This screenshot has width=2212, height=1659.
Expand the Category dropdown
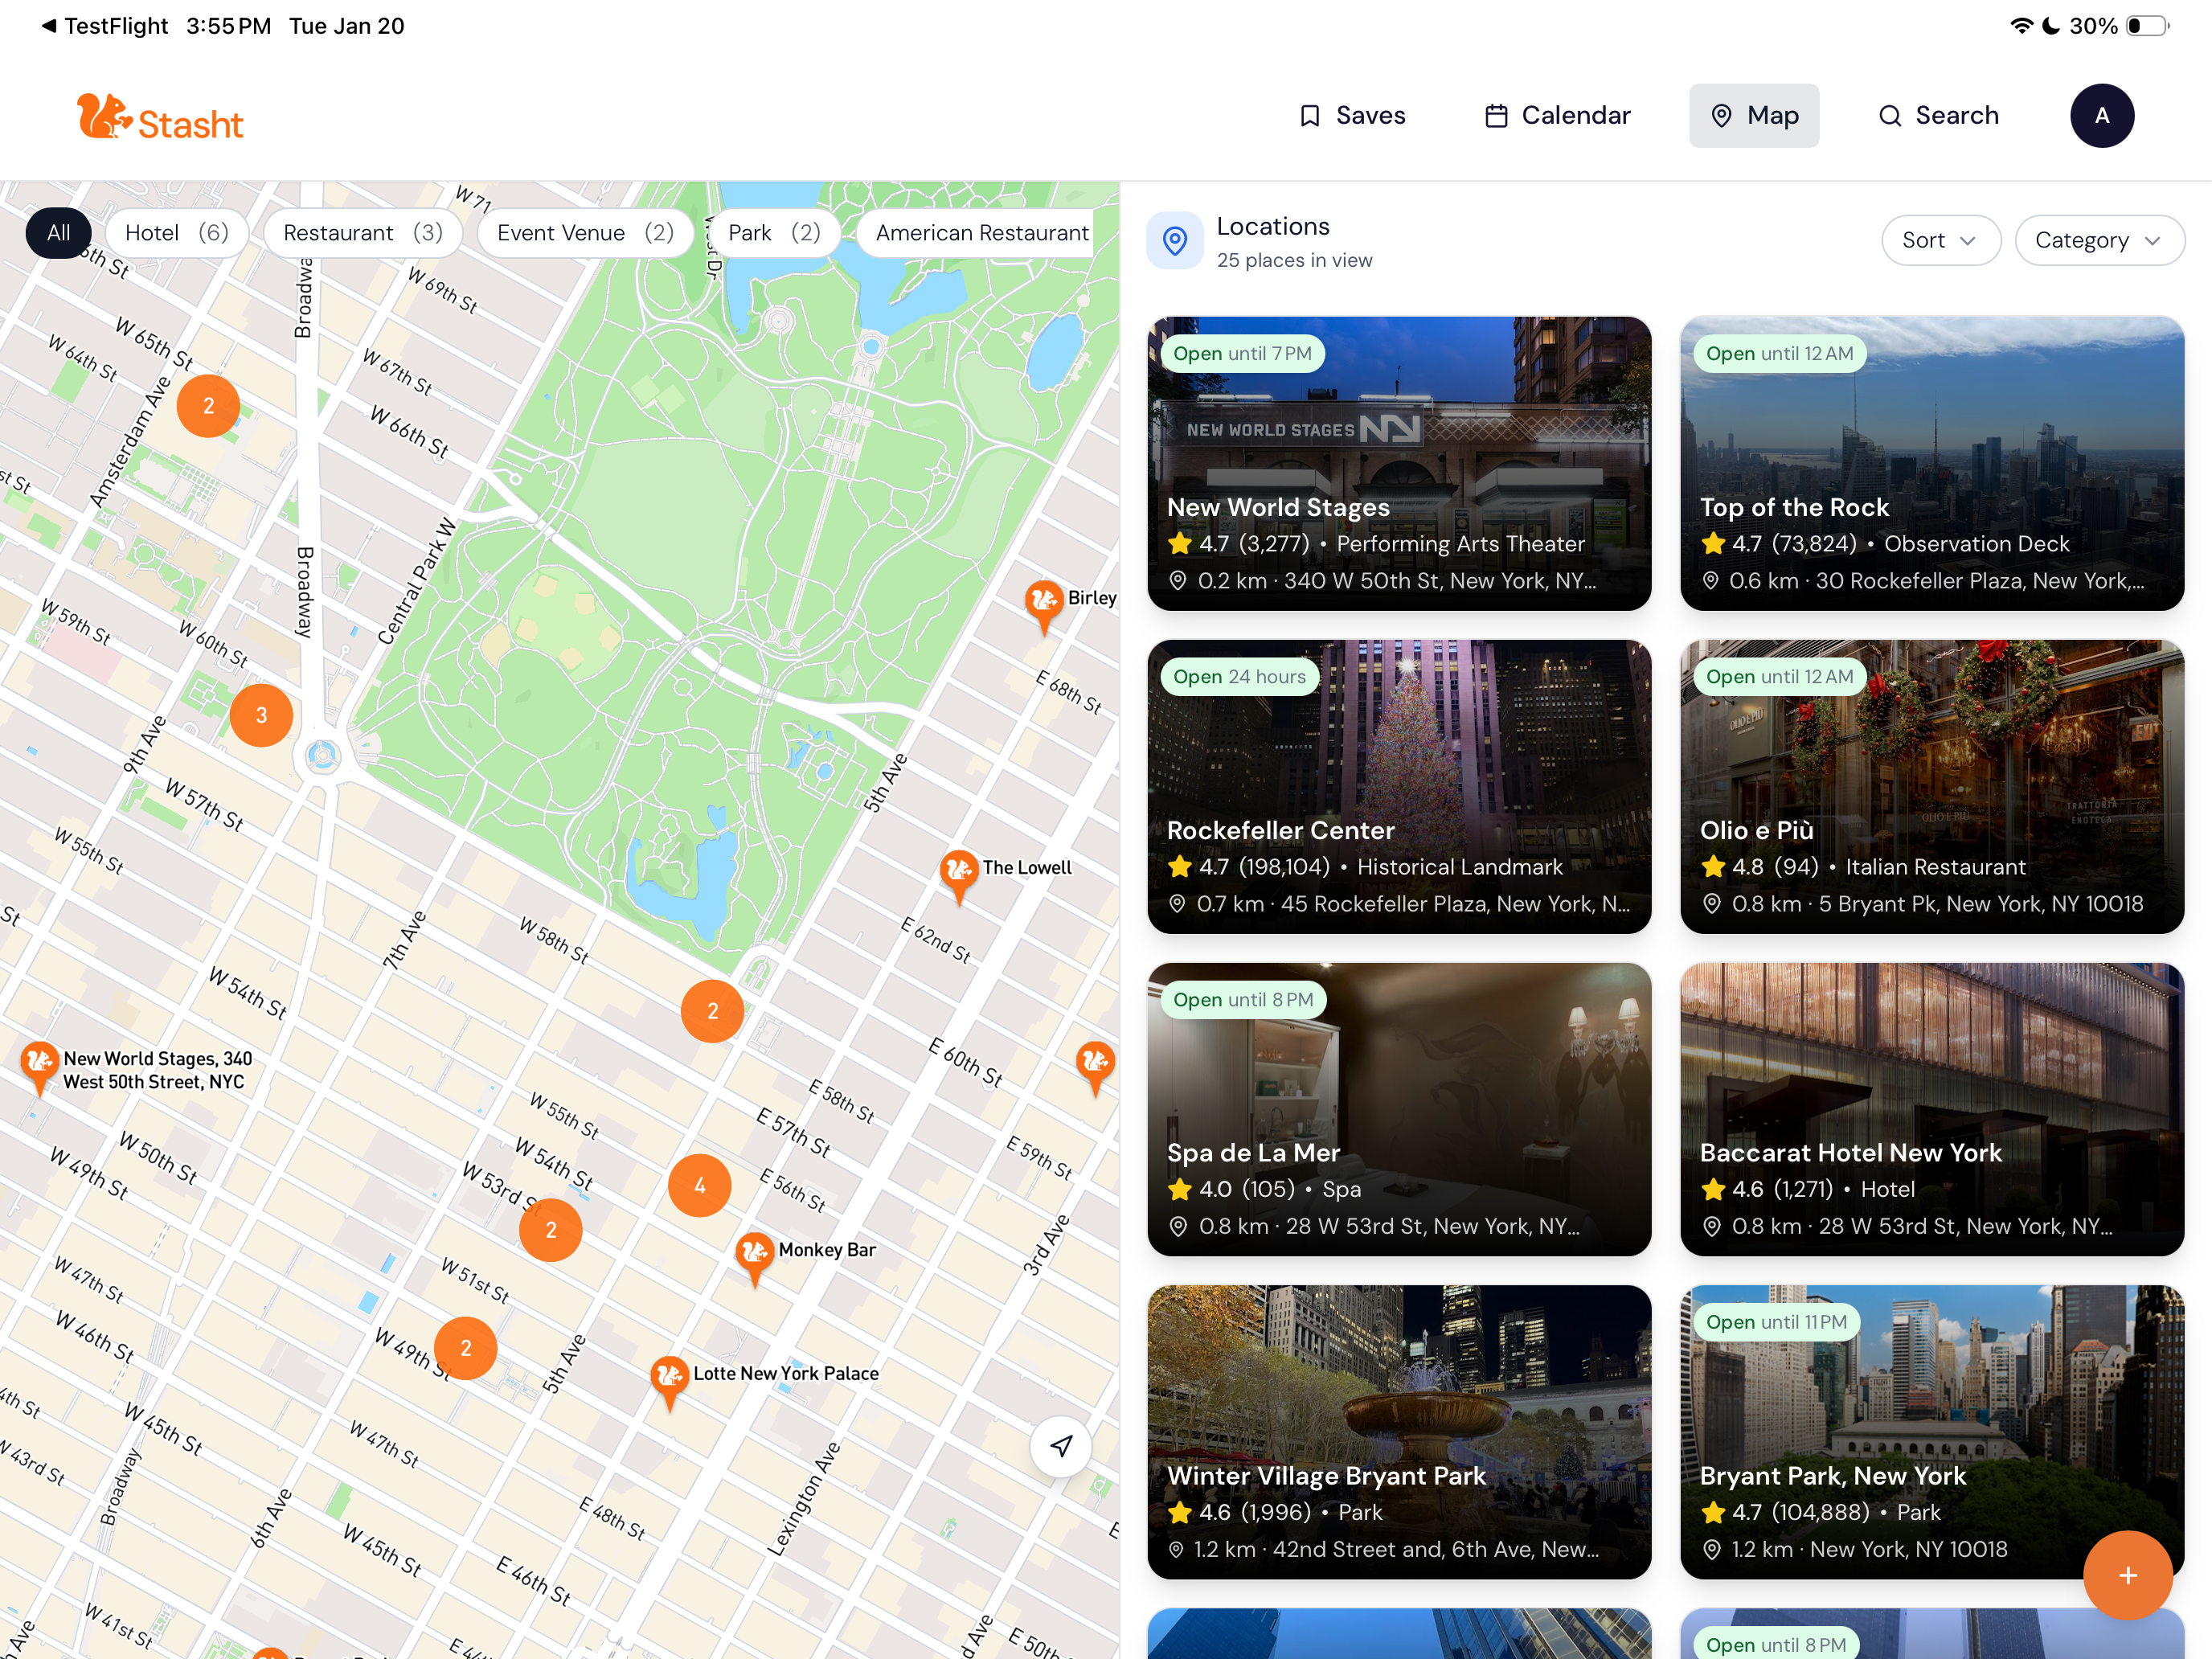click(2099, 240)
